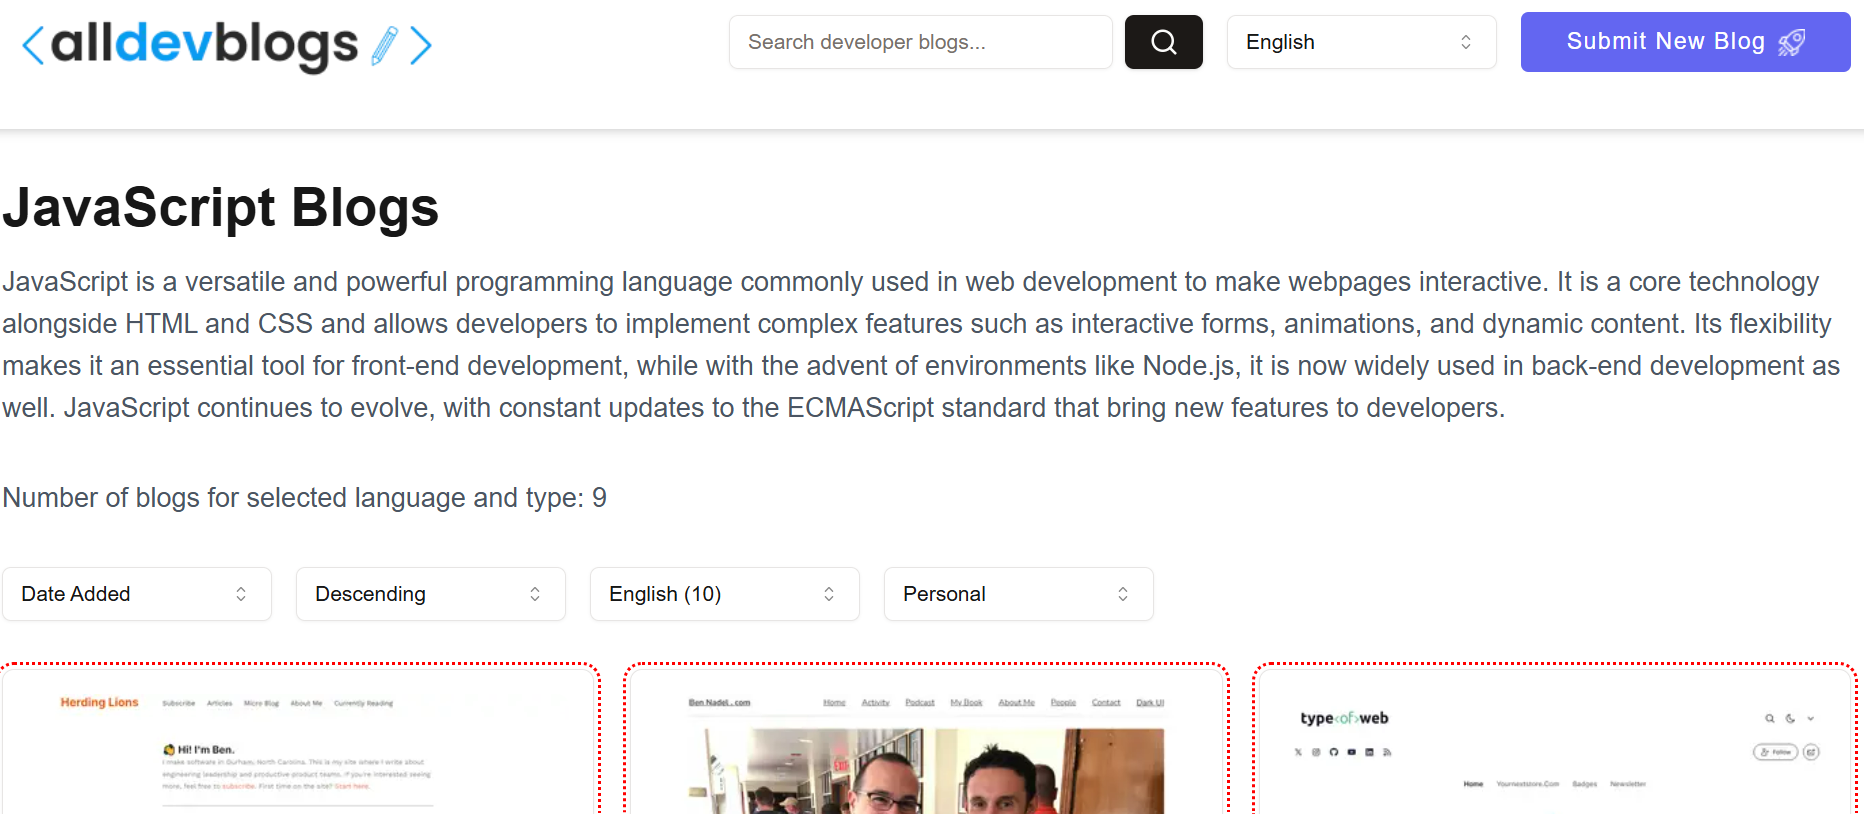Click the magnifier search button
Screen dimensions: 1864x814
point(1163,42)
